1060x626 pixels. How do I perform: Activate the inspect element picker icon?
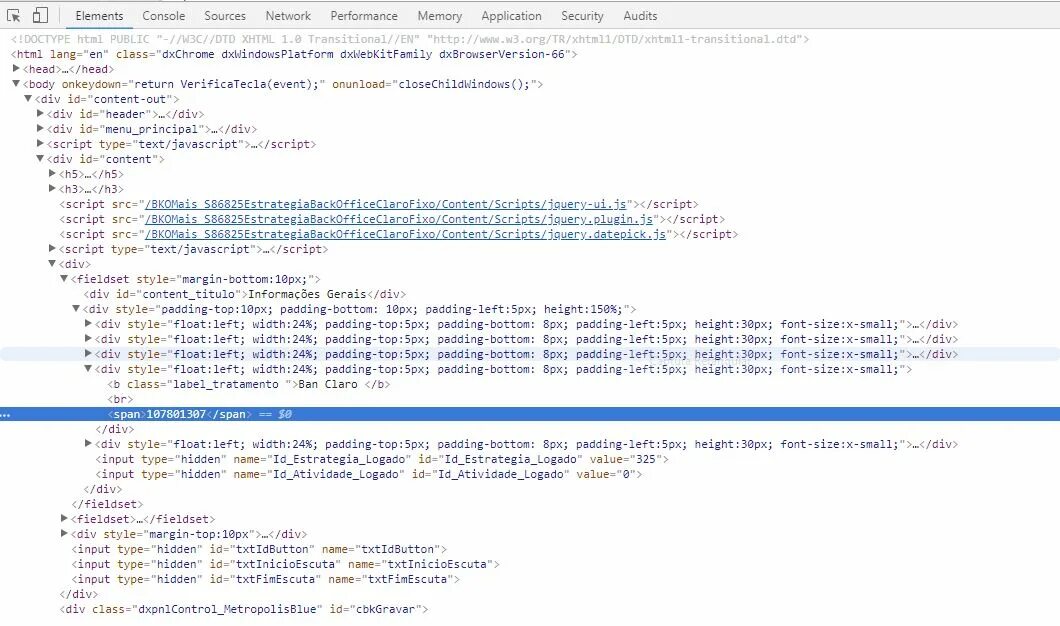tap(14, 15)
